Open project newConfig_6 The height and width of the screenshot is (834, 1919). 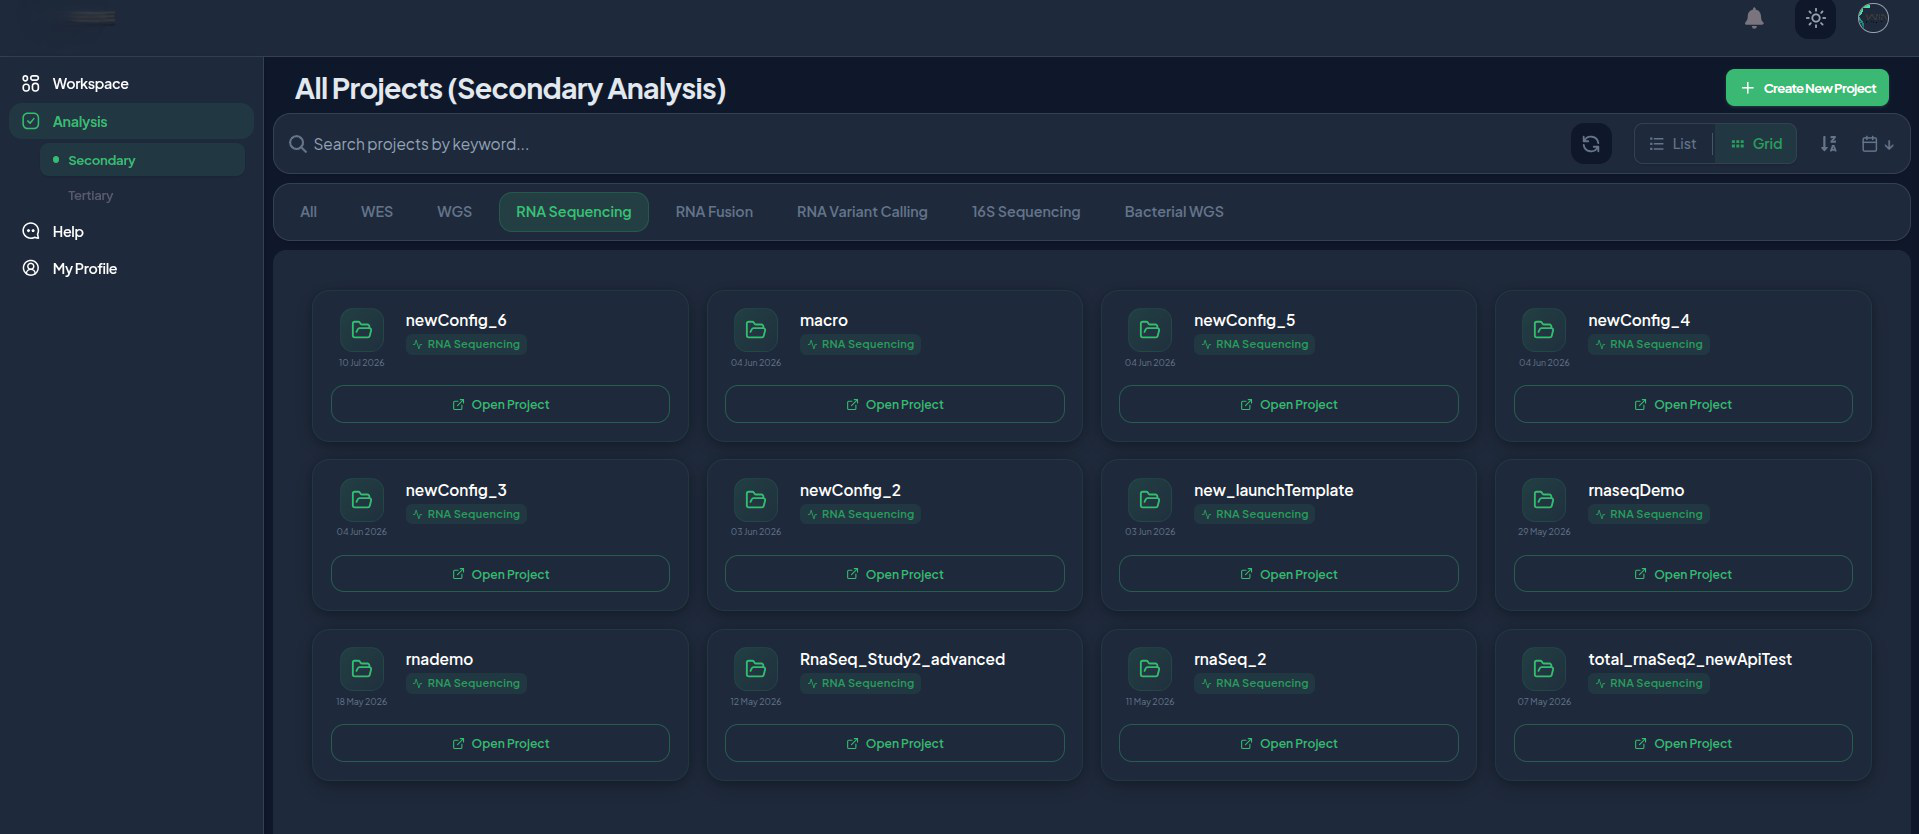(x=500, y=404)
